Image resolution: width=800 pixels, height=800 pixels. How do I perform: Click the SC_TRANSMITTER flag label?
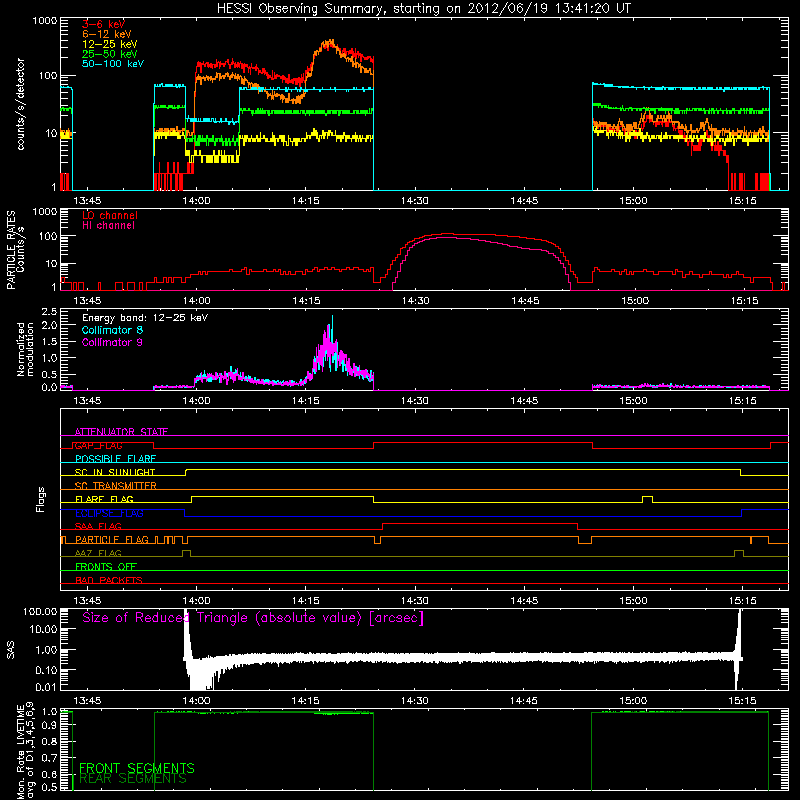(115, 486)
